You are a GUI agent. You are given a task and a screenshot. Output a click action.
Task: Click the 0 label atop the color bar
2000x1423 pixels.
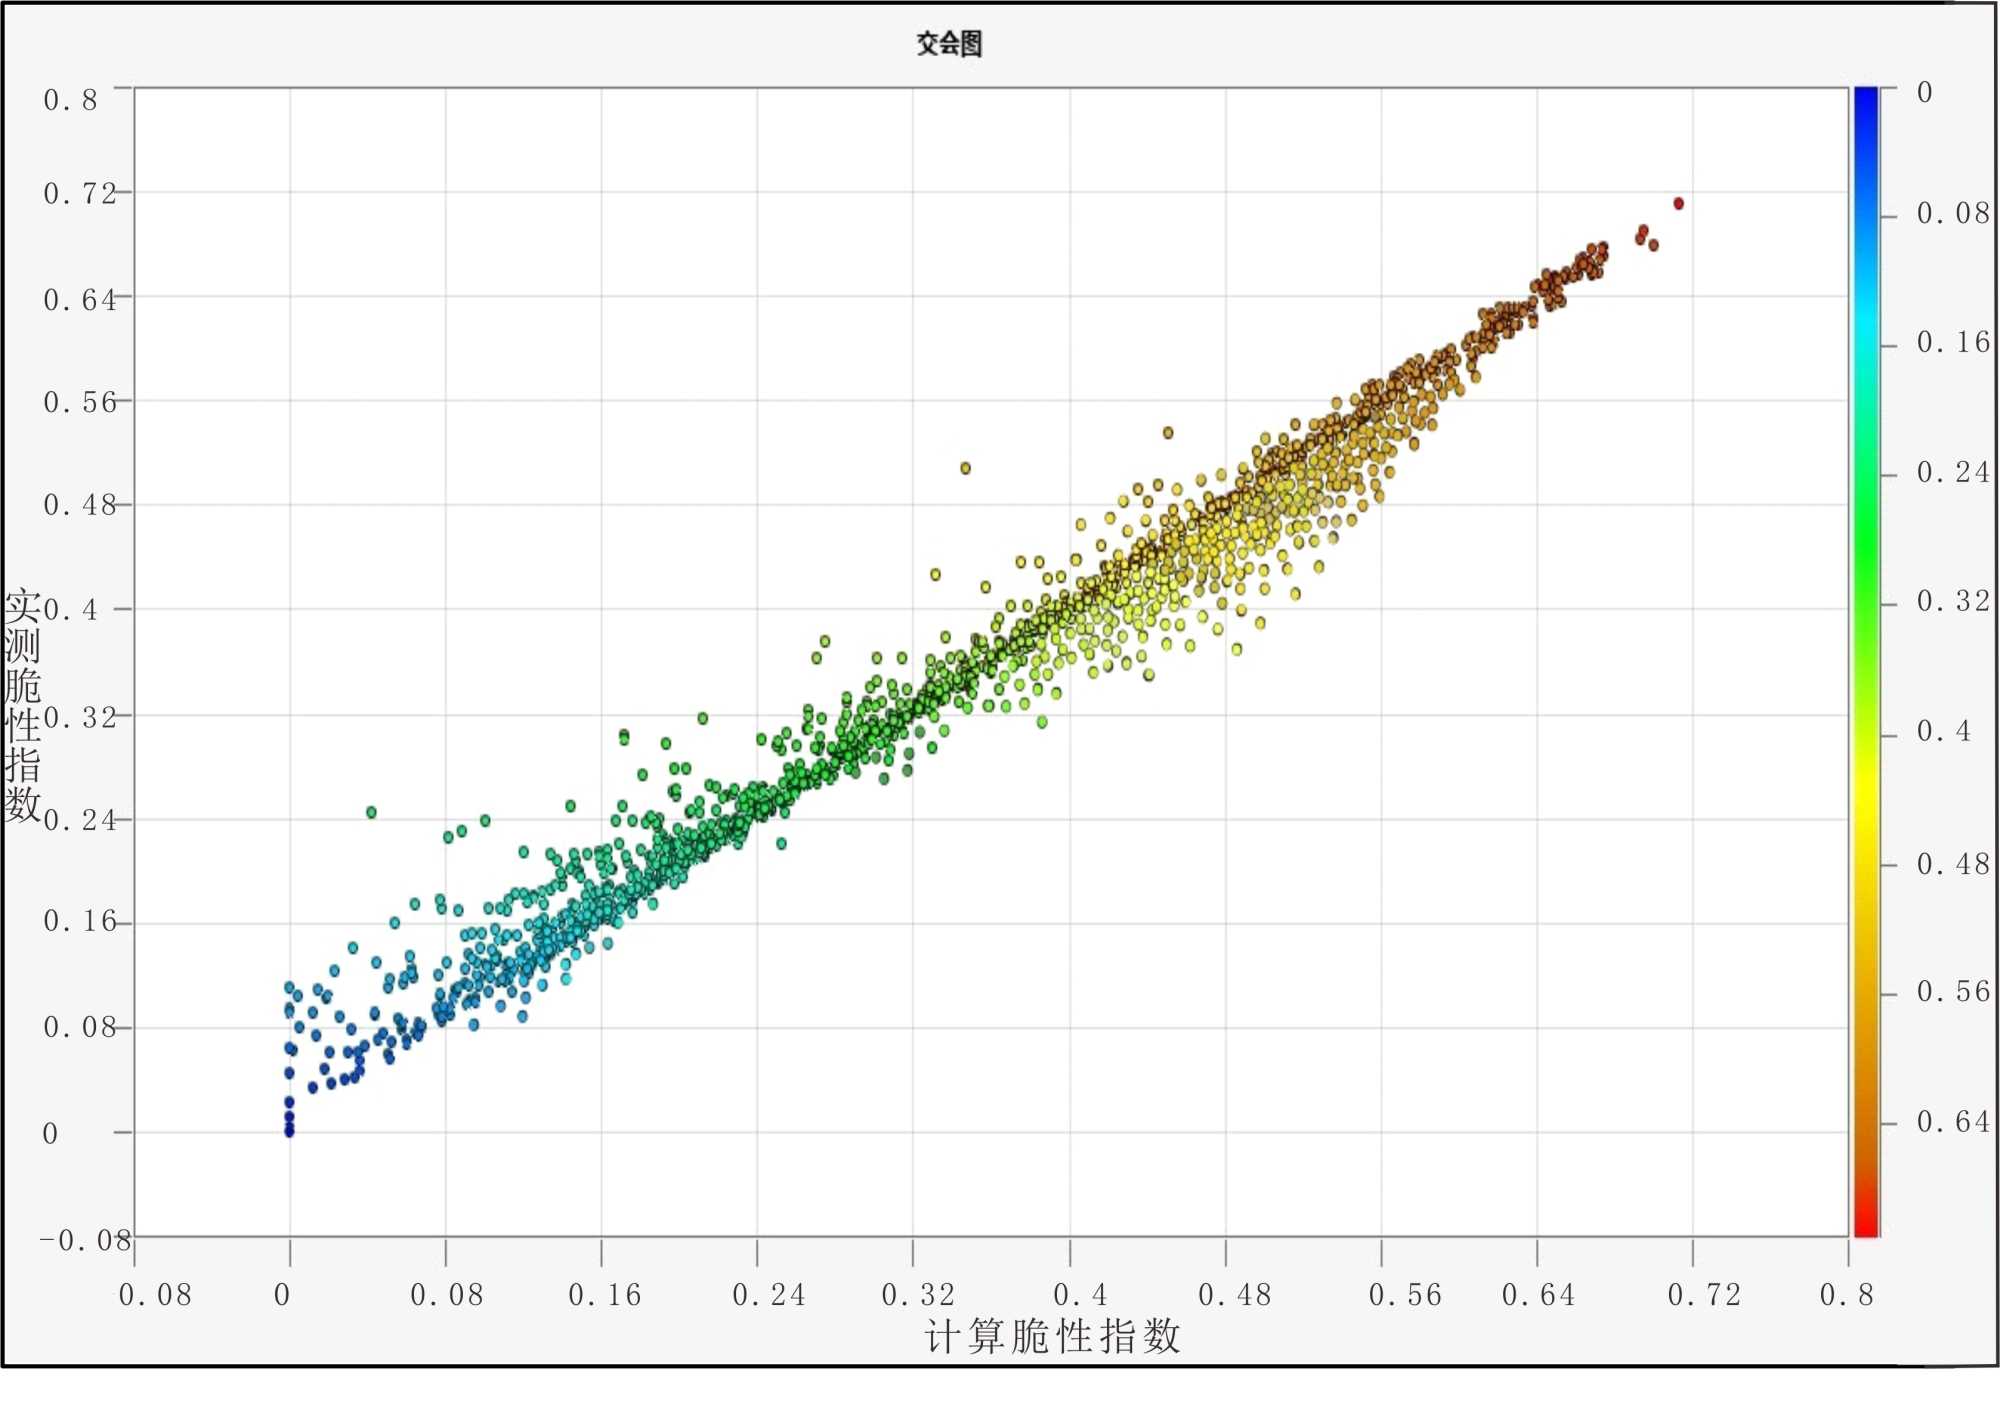tap(1924, 93)
